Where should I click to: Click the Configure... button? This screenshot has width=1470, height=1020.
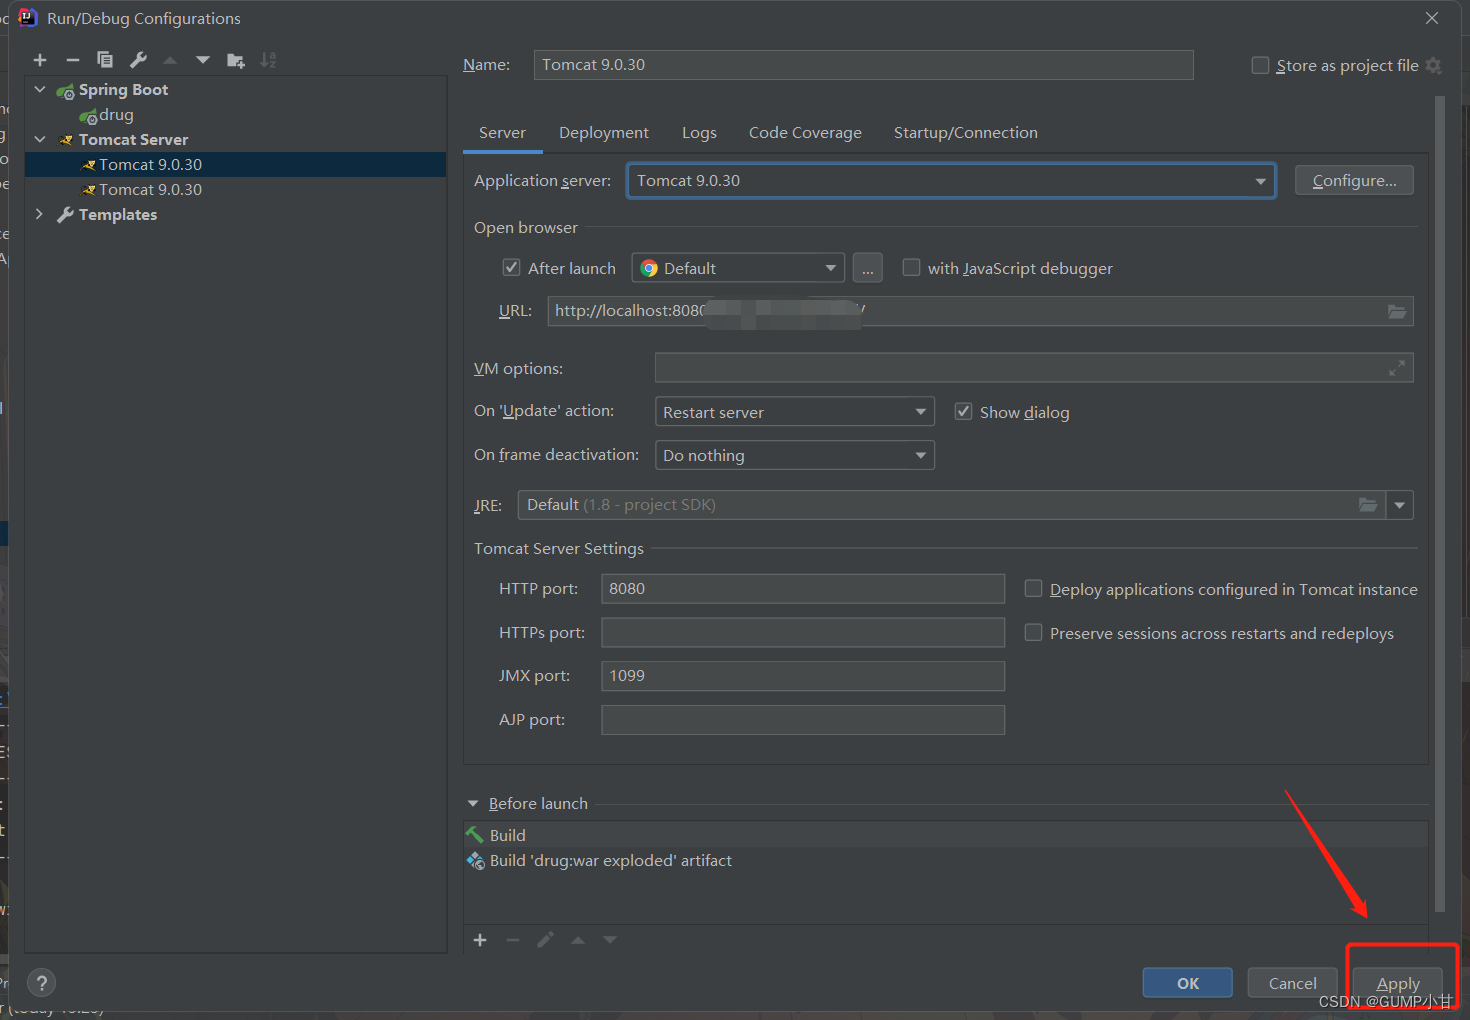[x=1354, y=180]
